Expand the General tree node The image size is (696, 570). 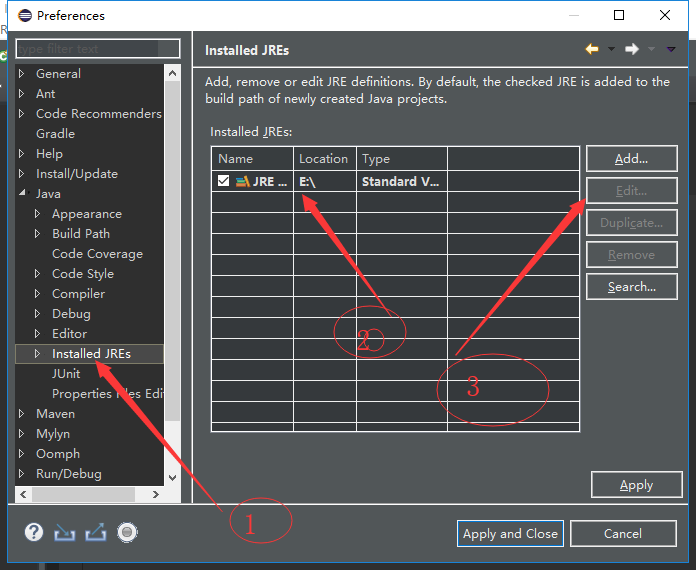point(21,73)
